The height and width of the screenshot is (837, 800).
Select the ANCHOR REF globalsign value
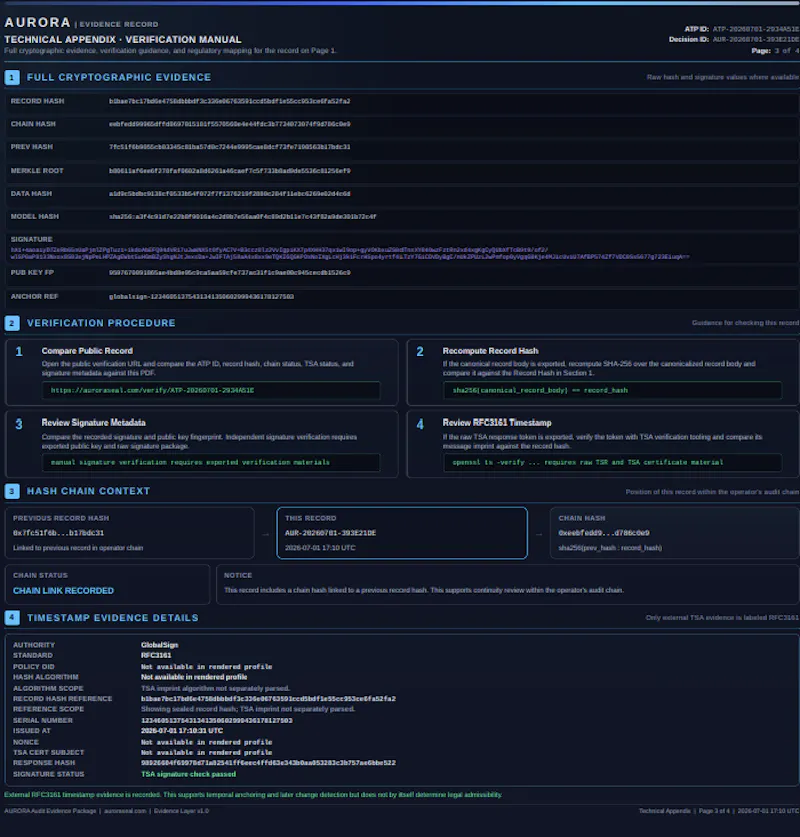coord(201,296)
